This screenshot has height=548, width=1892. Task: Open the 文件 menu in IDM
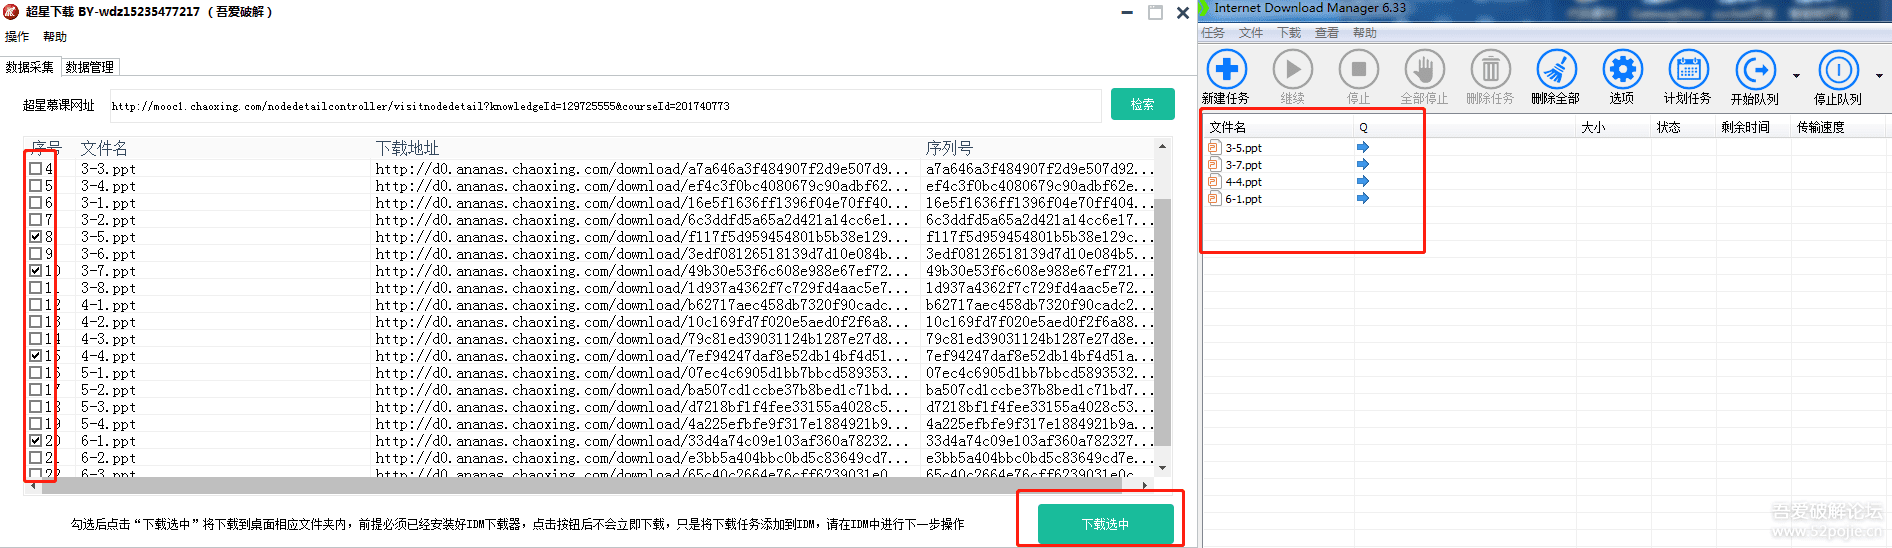1251,33
